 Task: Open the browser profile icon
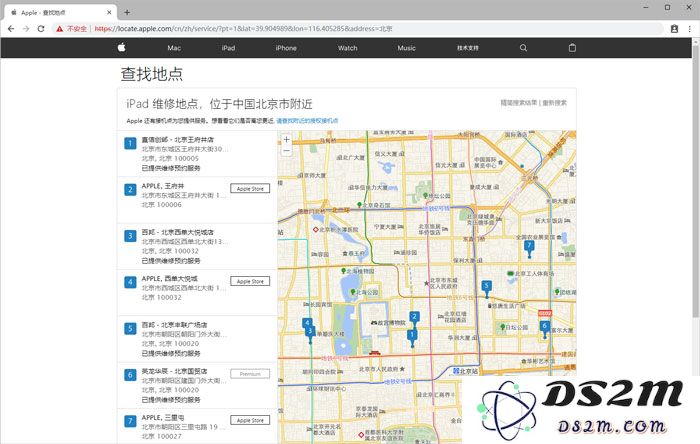674,29
